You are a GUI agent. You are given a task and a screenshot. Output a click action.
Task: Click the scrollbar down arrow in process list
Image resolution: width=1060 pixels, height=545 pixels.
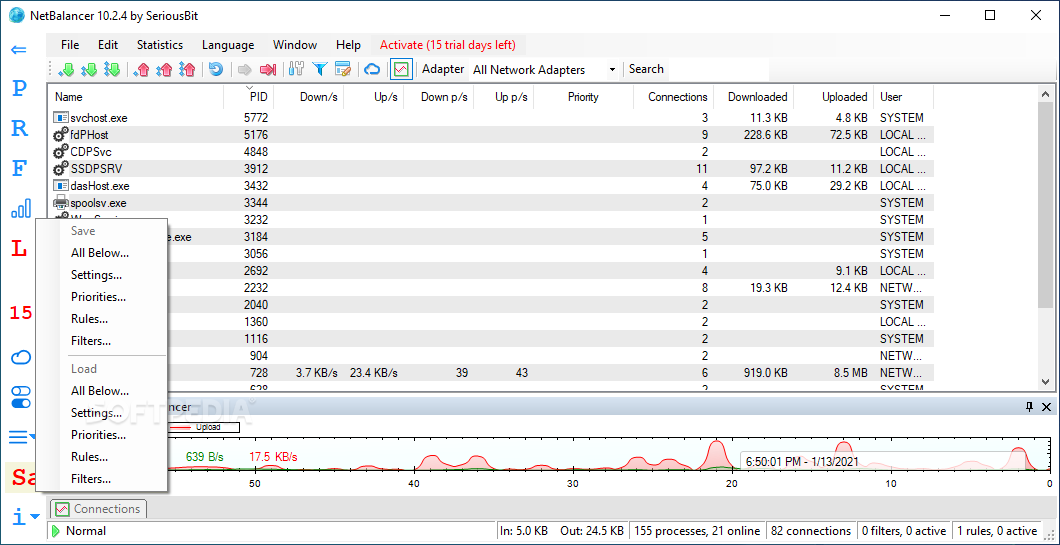[x=1046, y=382]
